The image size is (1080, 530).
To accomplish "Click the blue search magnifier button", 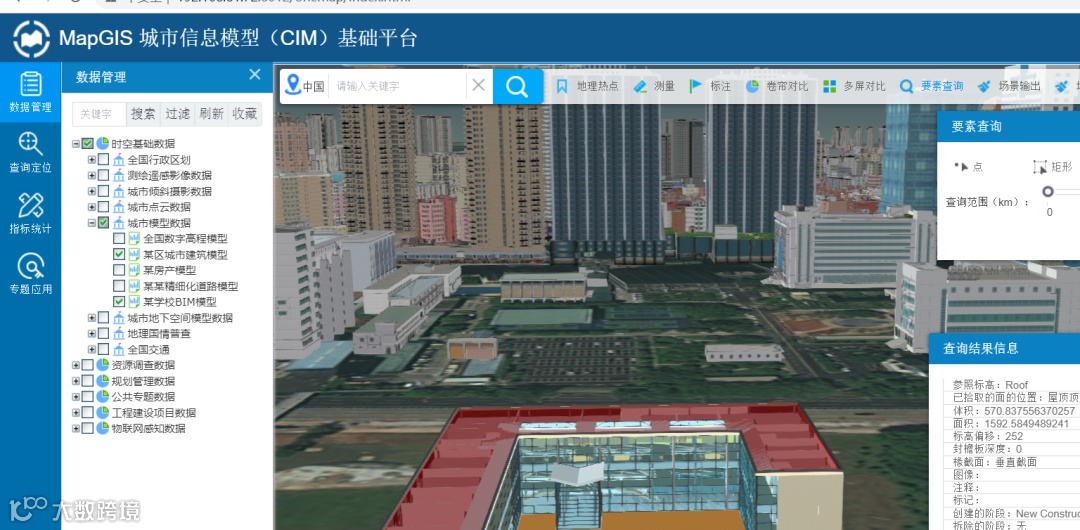I will 517,86.
